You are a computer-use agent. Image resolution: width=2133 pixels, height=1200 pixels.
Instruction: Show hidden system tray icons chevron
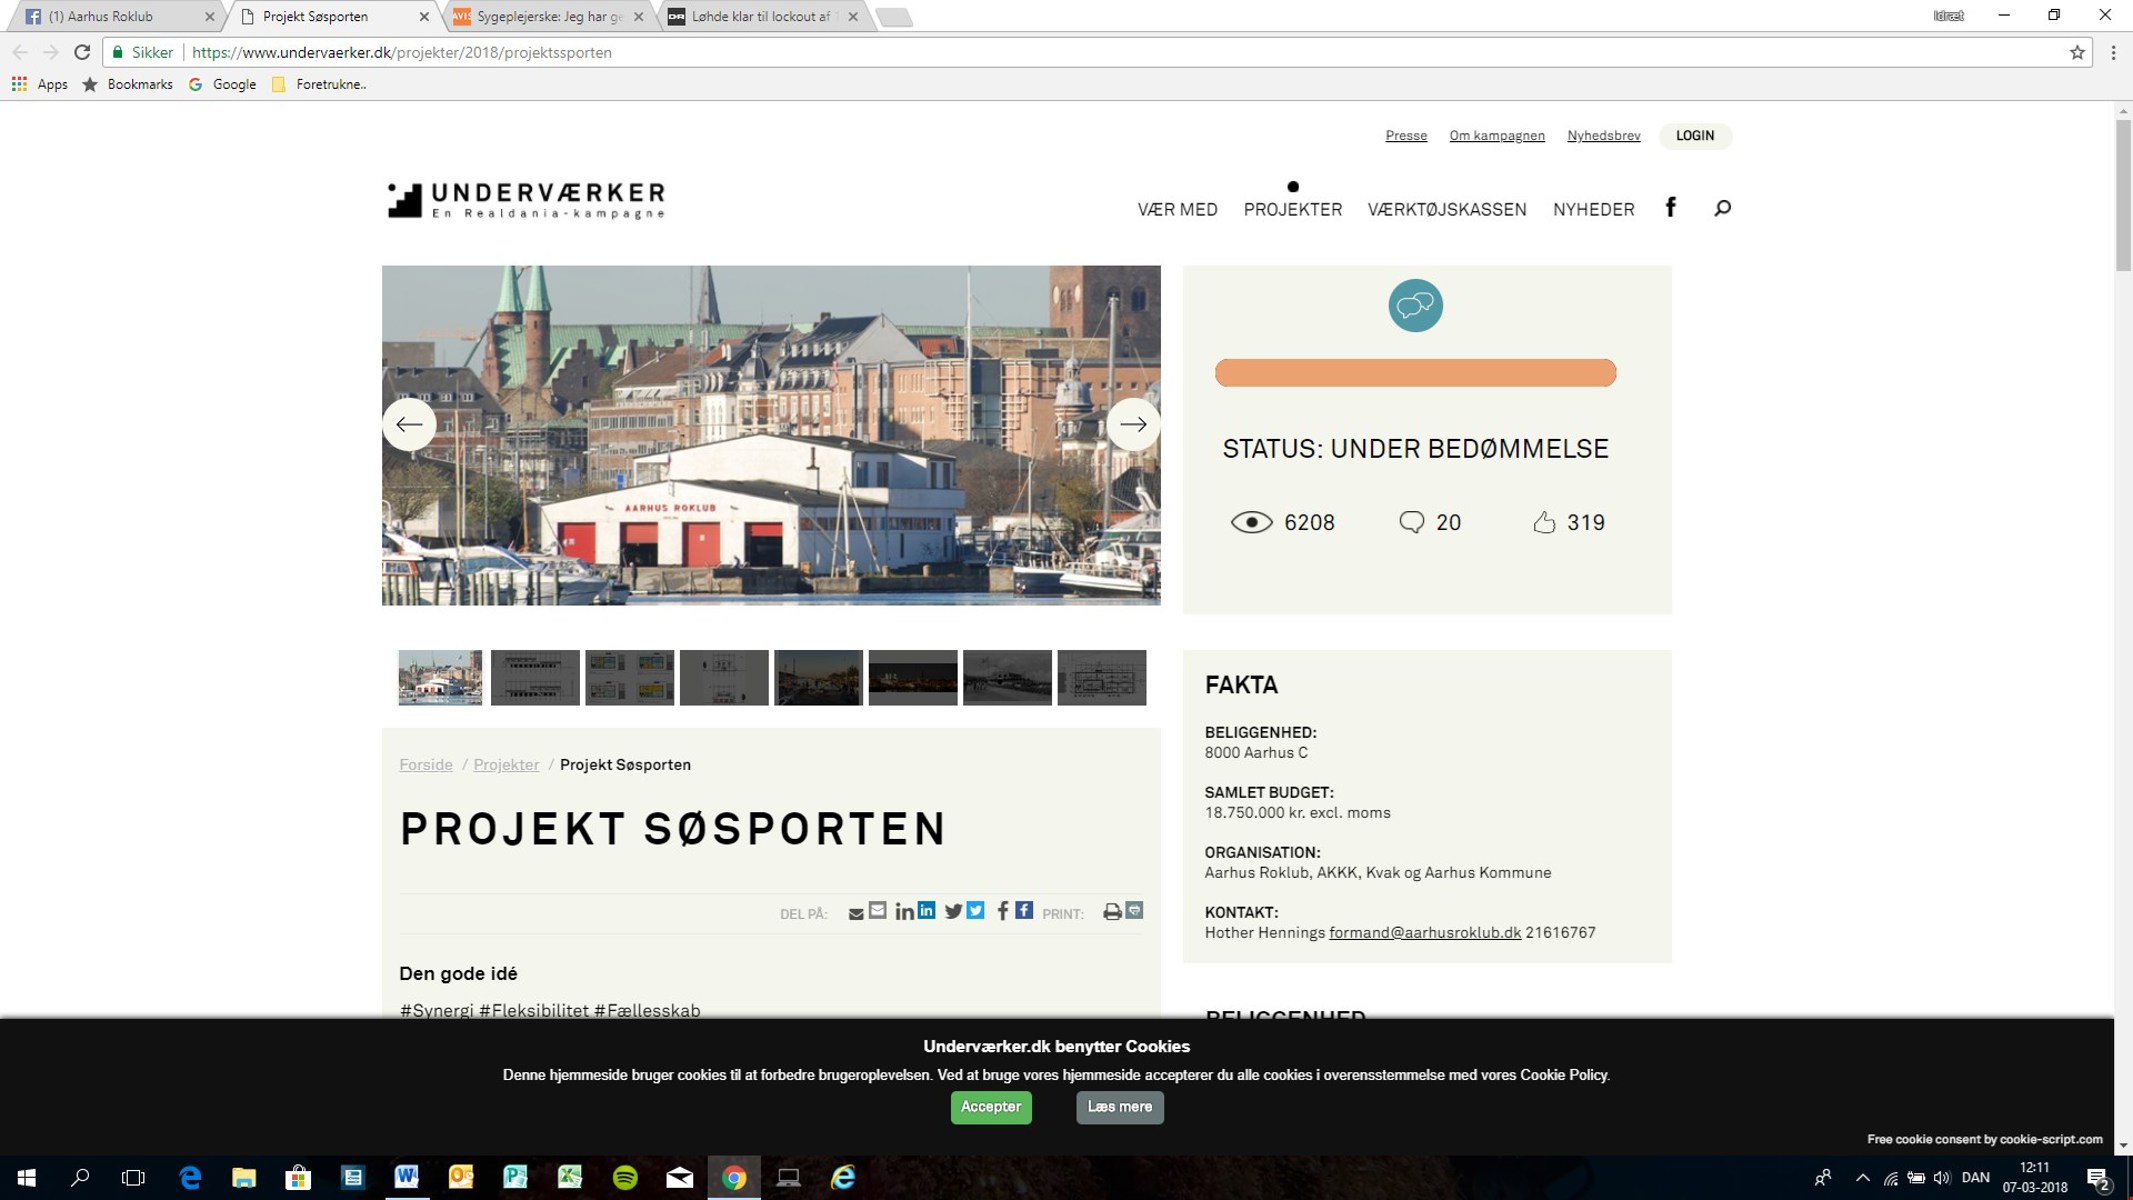click(1862, 1177)
